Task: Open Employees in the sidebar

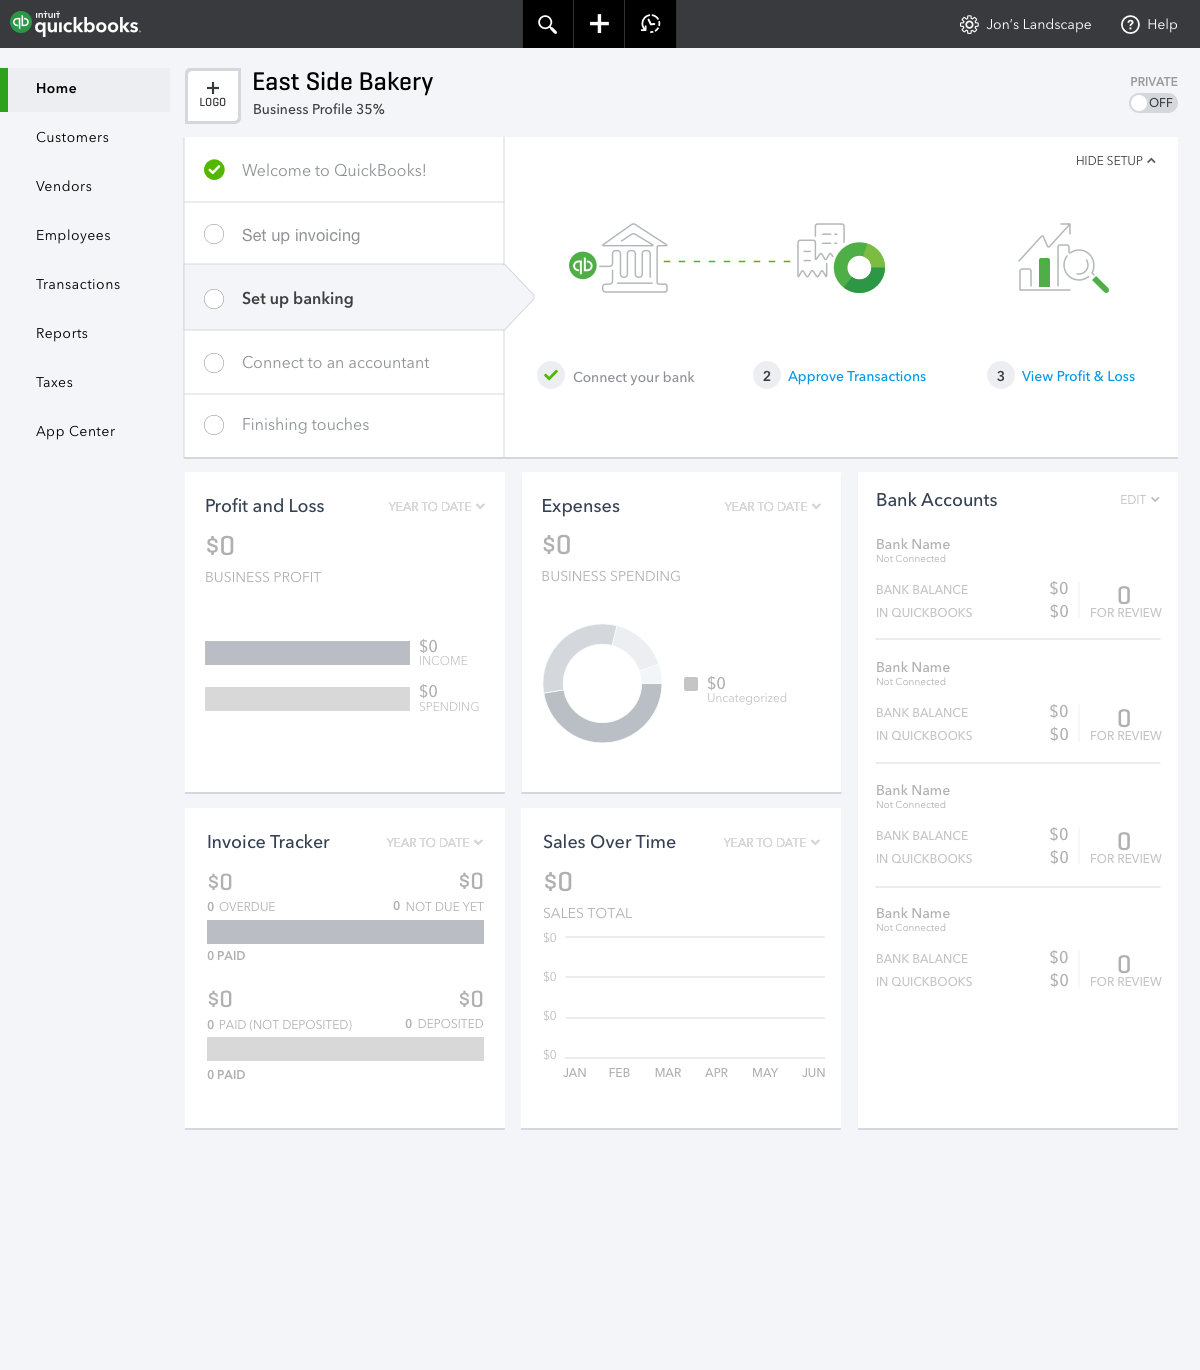Action: coord(73,235)
